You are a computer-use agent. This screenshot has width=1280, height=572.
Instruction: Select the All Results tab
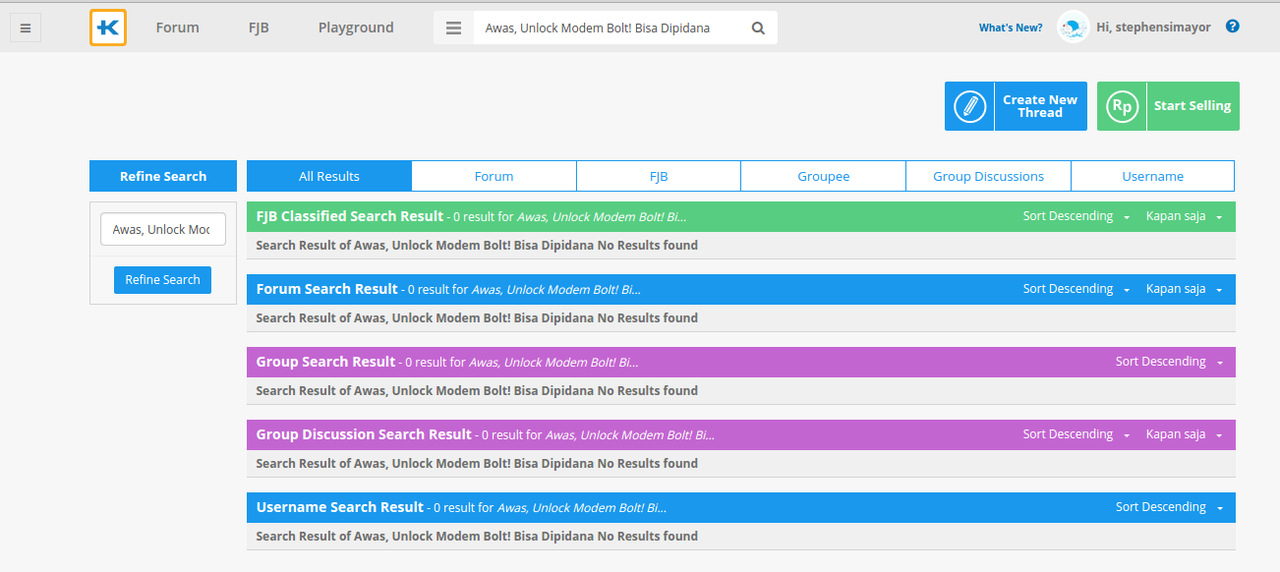[329, 176]
